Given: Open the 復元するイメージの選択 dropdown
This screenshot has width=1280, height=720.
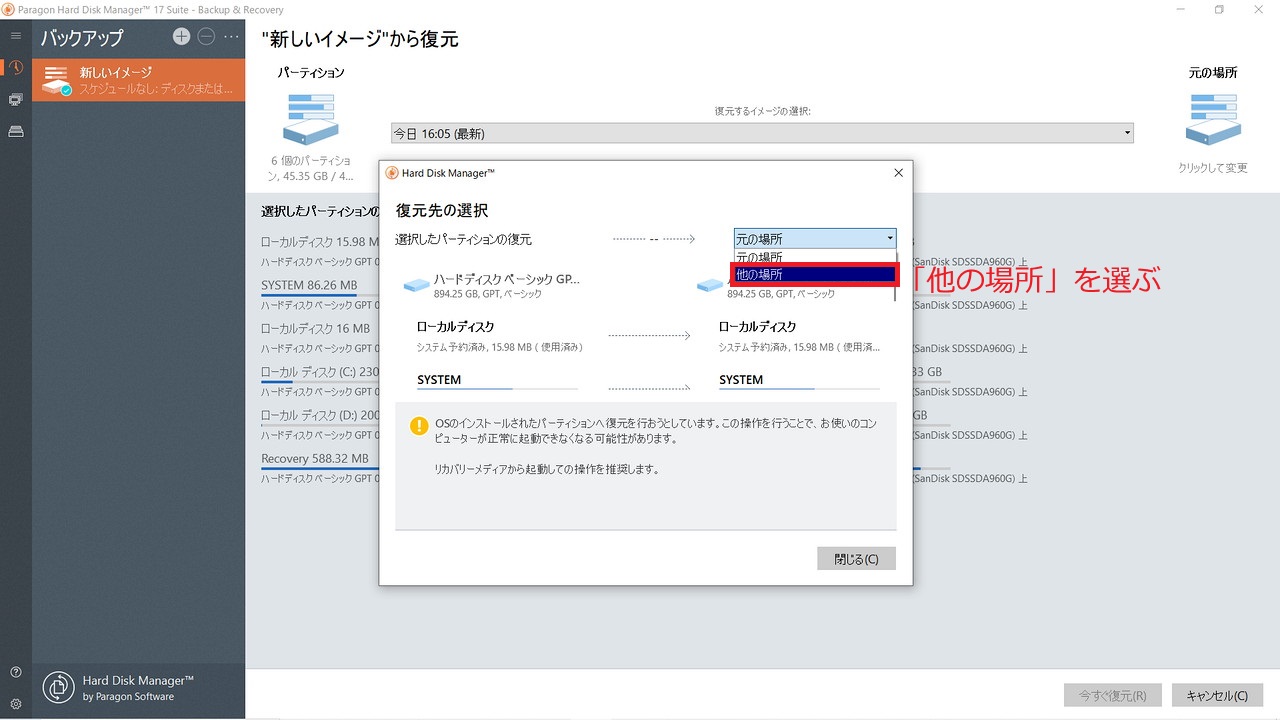Looking at the screenshot, I should (x=762, y=133).
